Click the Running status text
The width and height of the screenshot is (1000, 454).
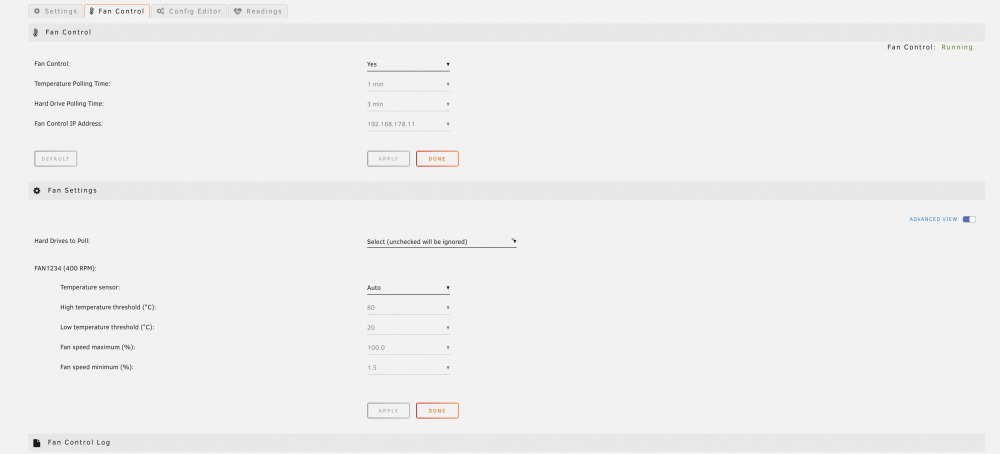coord(957,47)
